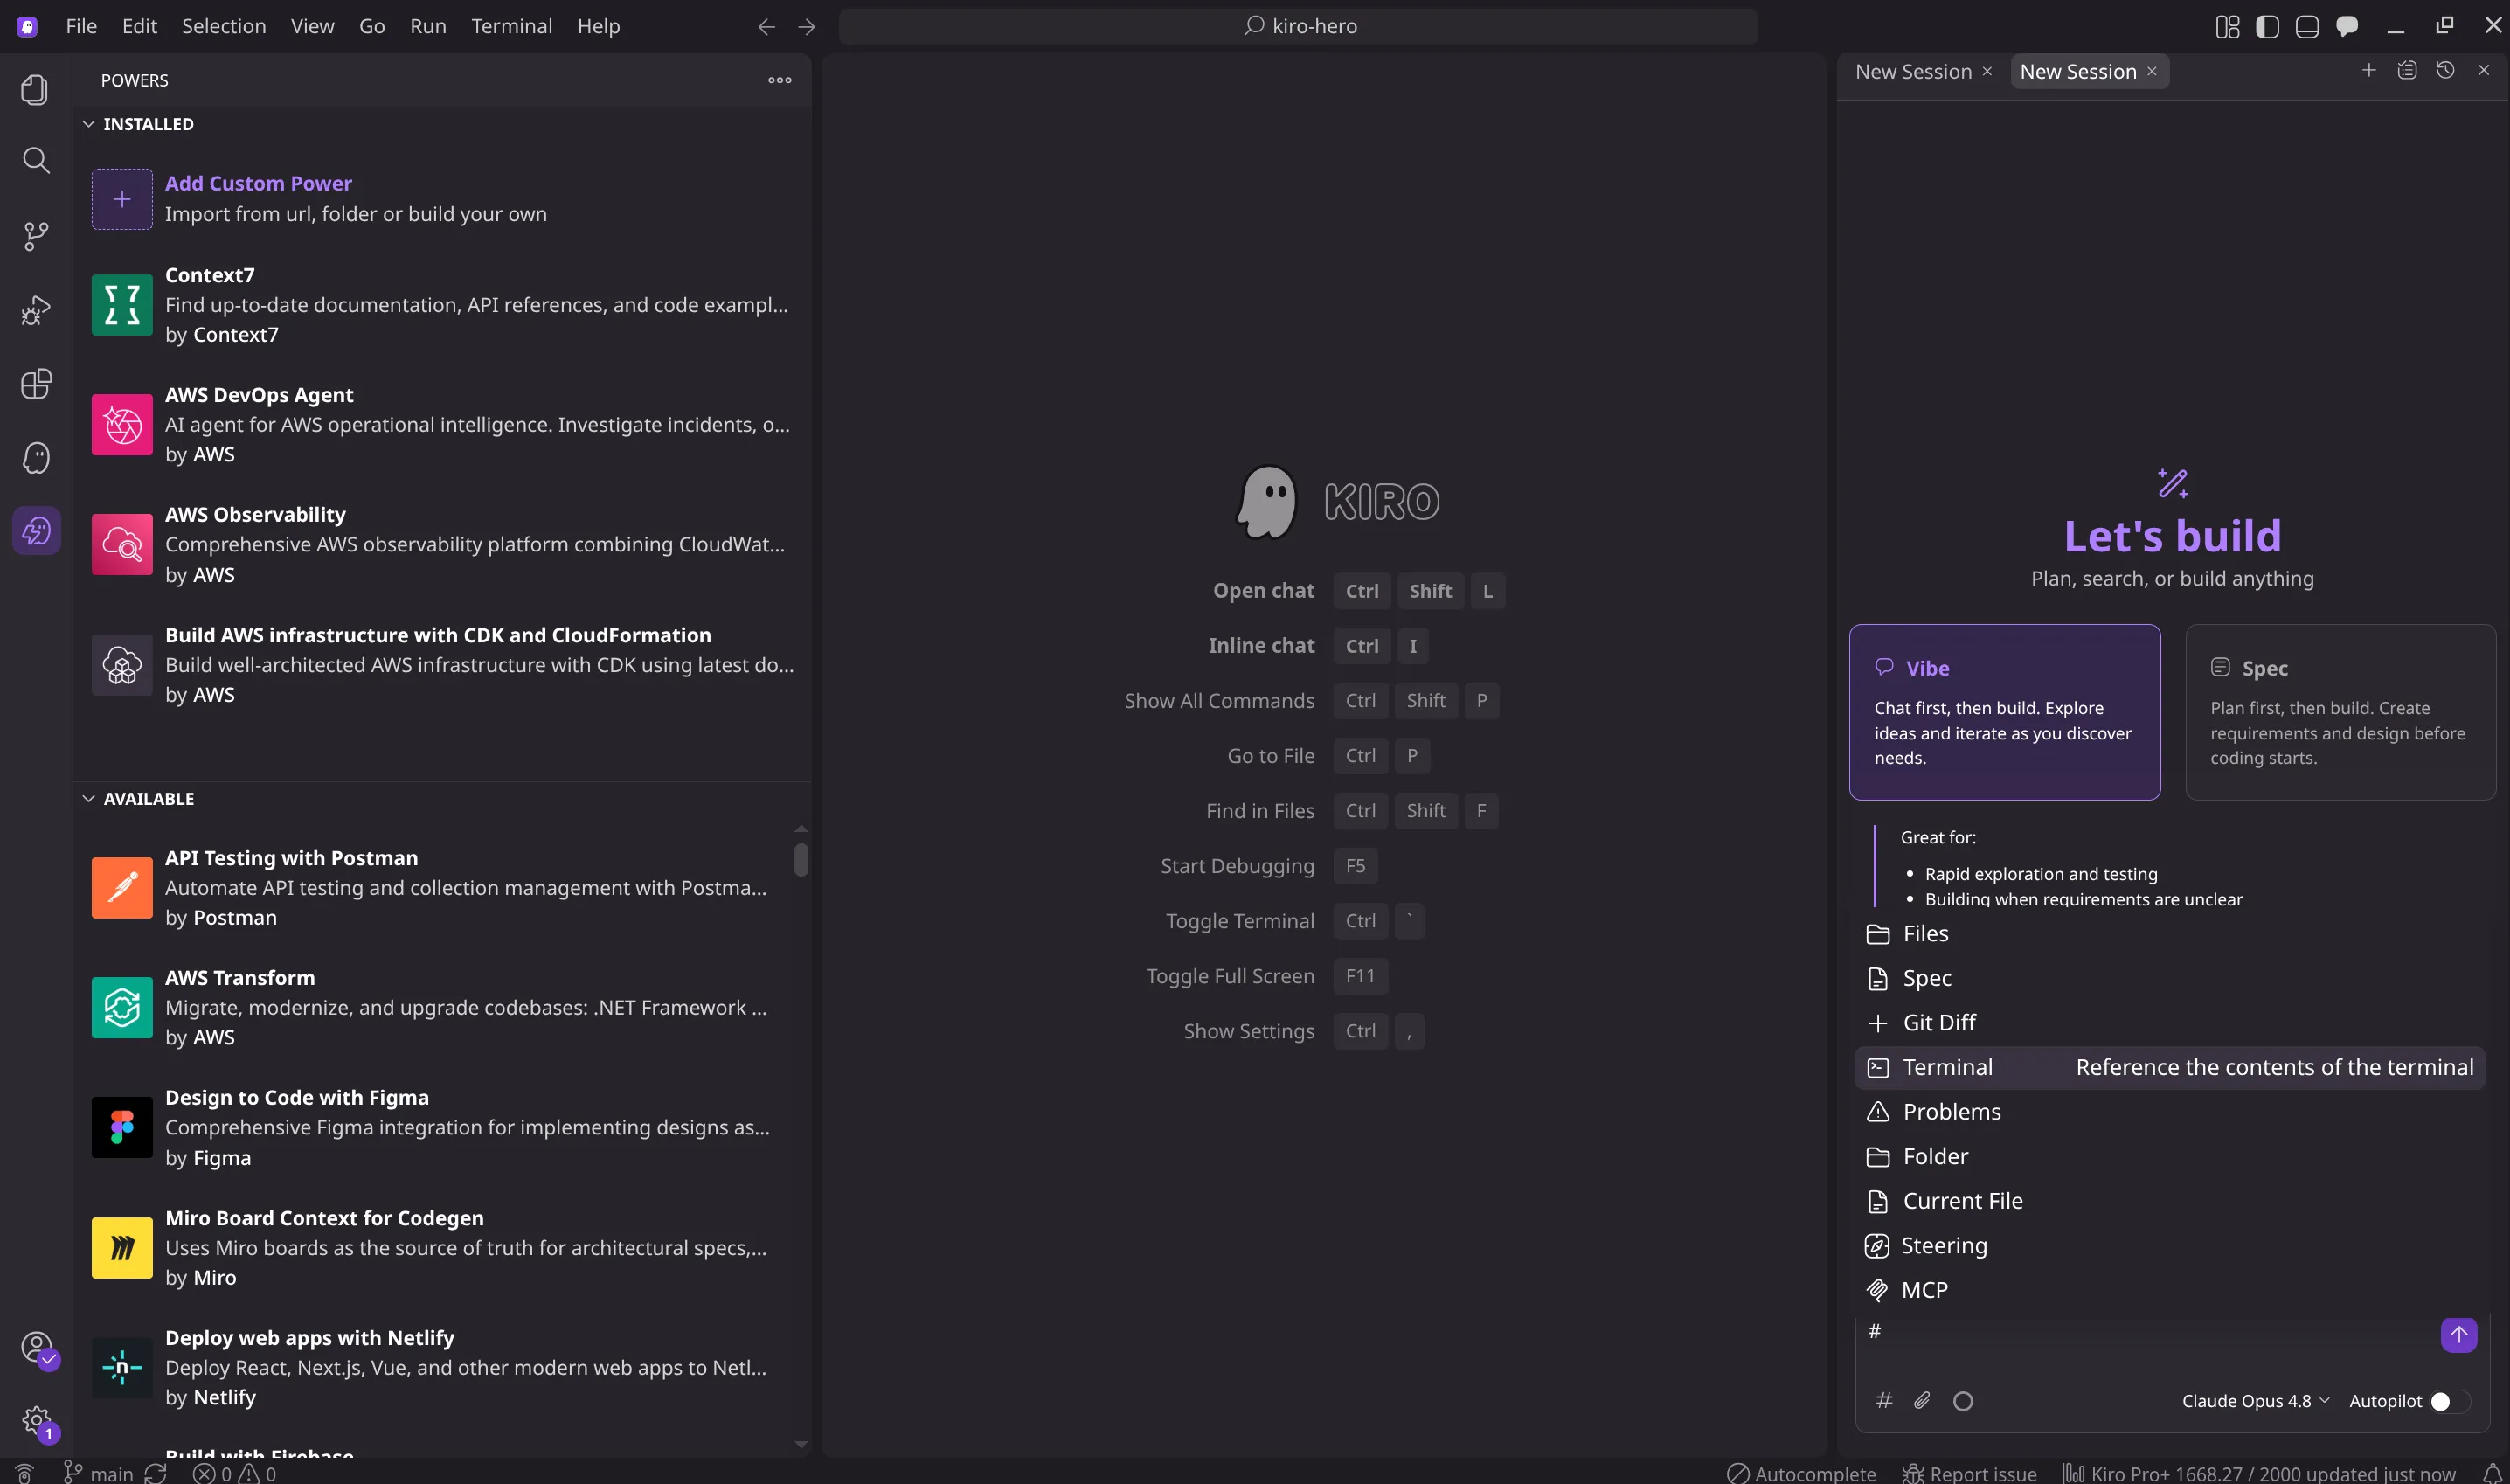Open the File menu
Image resolution: width=2510 pixels, height=1484 pixels.
[81, 26]
